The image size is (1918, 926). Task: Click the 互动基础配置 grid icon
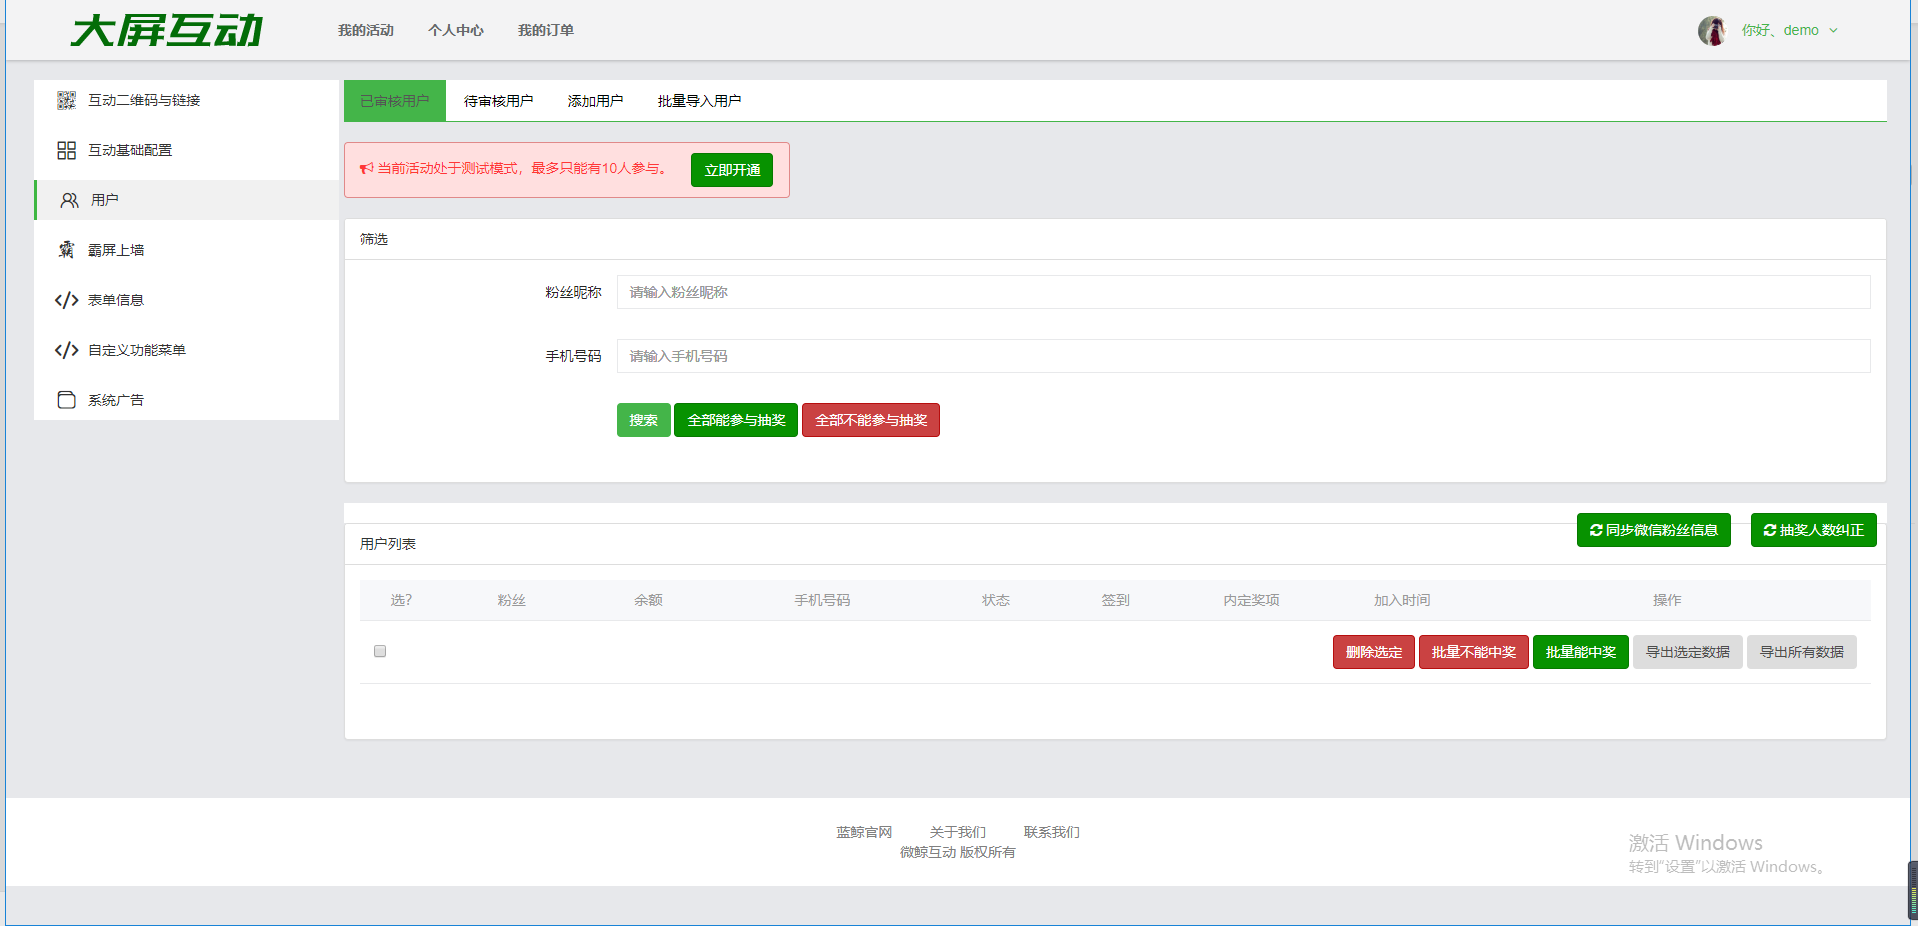pos(66,150)
